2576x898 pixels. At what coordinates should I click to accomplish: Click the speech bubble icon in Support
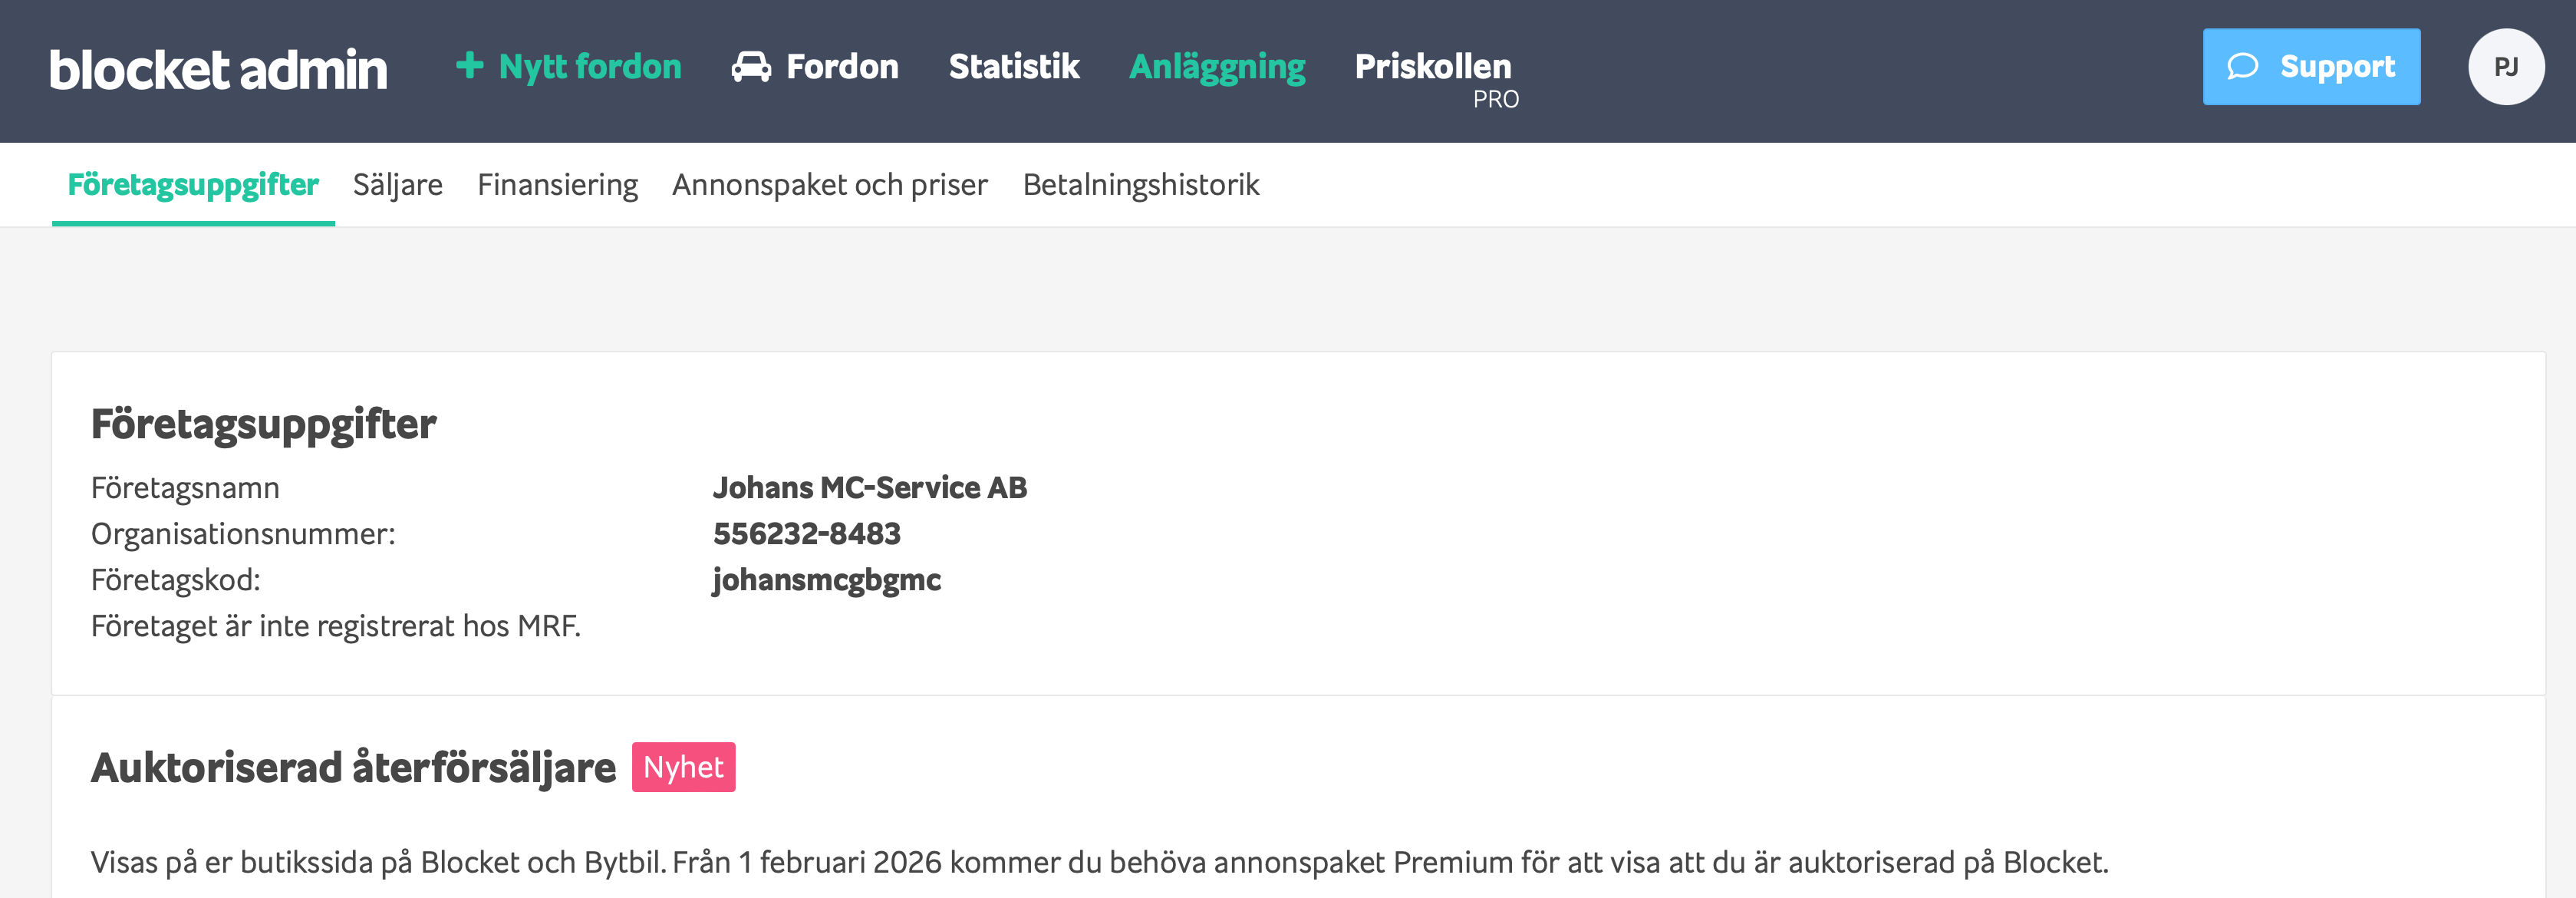[2242, 67]
